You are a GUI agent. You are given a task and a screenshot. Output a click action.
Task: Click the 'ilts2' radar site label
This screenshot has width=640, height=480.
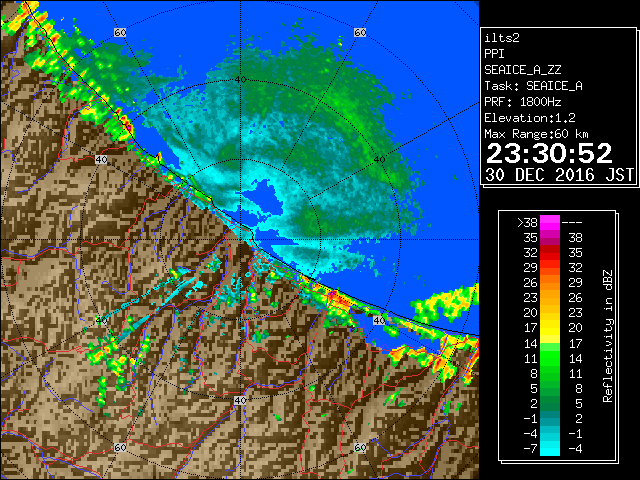[502, 38]
